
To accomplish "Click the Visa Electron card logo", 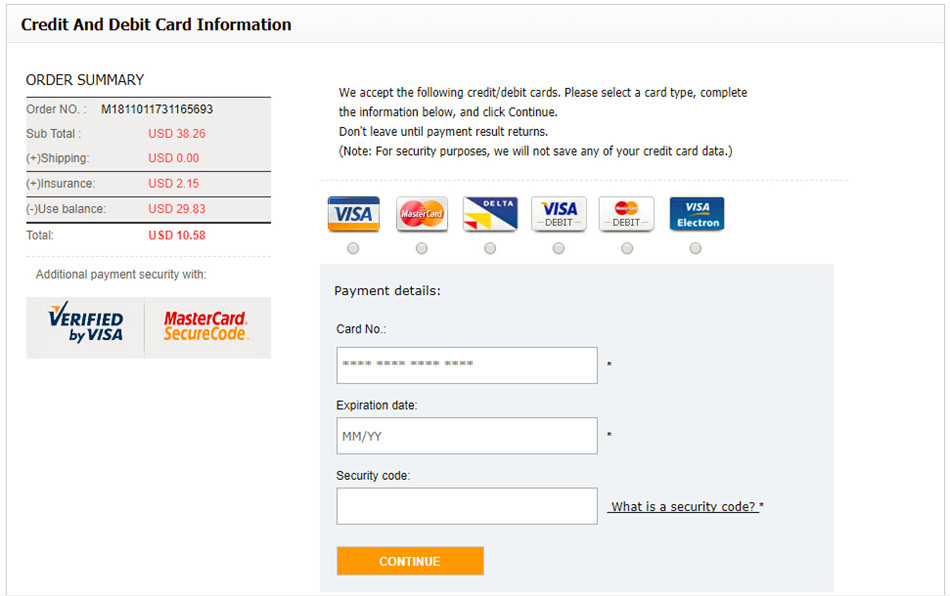I will click(x=696, y=214).
